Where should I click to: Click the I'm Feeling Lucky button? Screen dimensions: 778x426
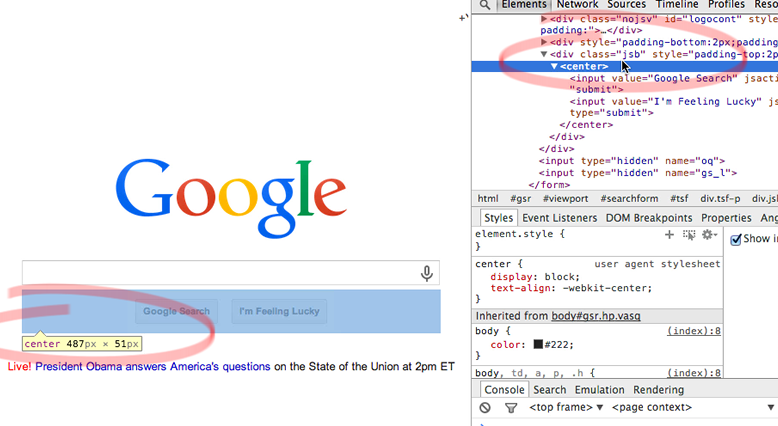point(279,311)
